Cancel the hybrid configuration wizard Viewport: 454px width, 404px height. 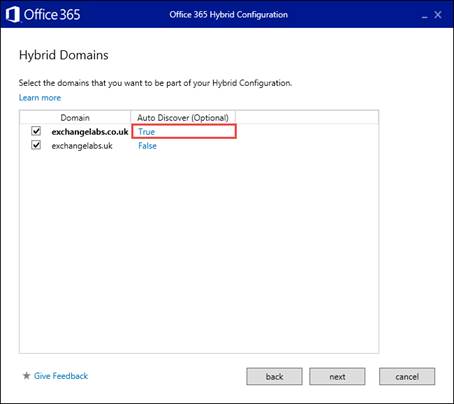click(407, 377)
